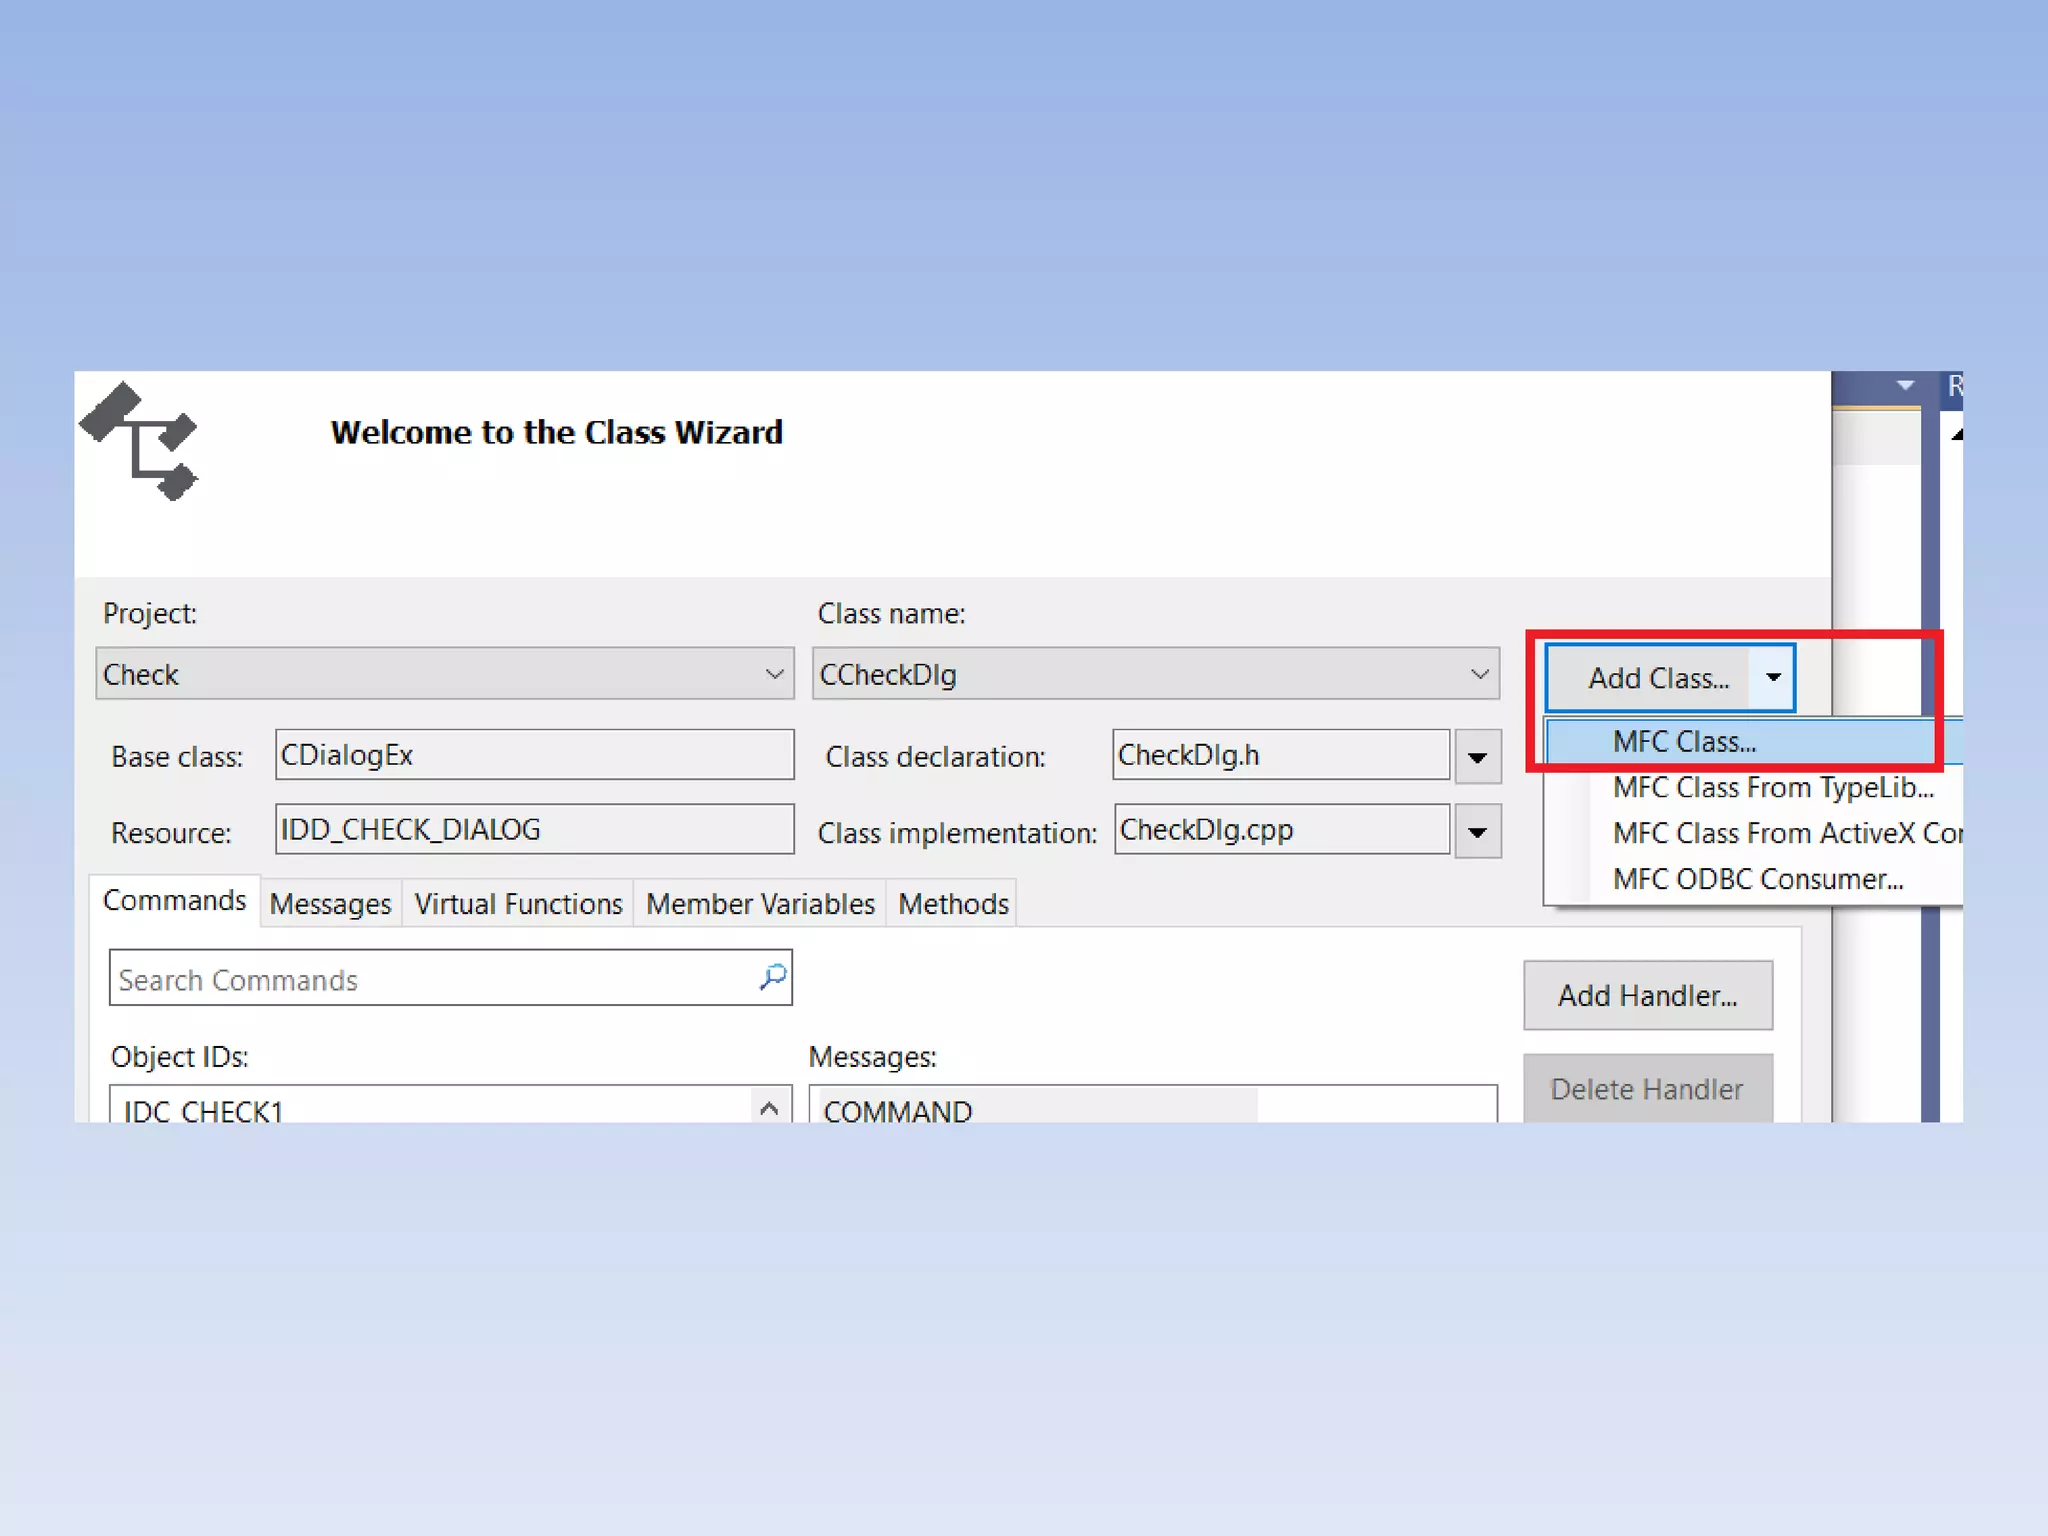Screen dimensions: 2048x1536
Task: Switch to the Methods tab
Action: (x=953, y=904)
